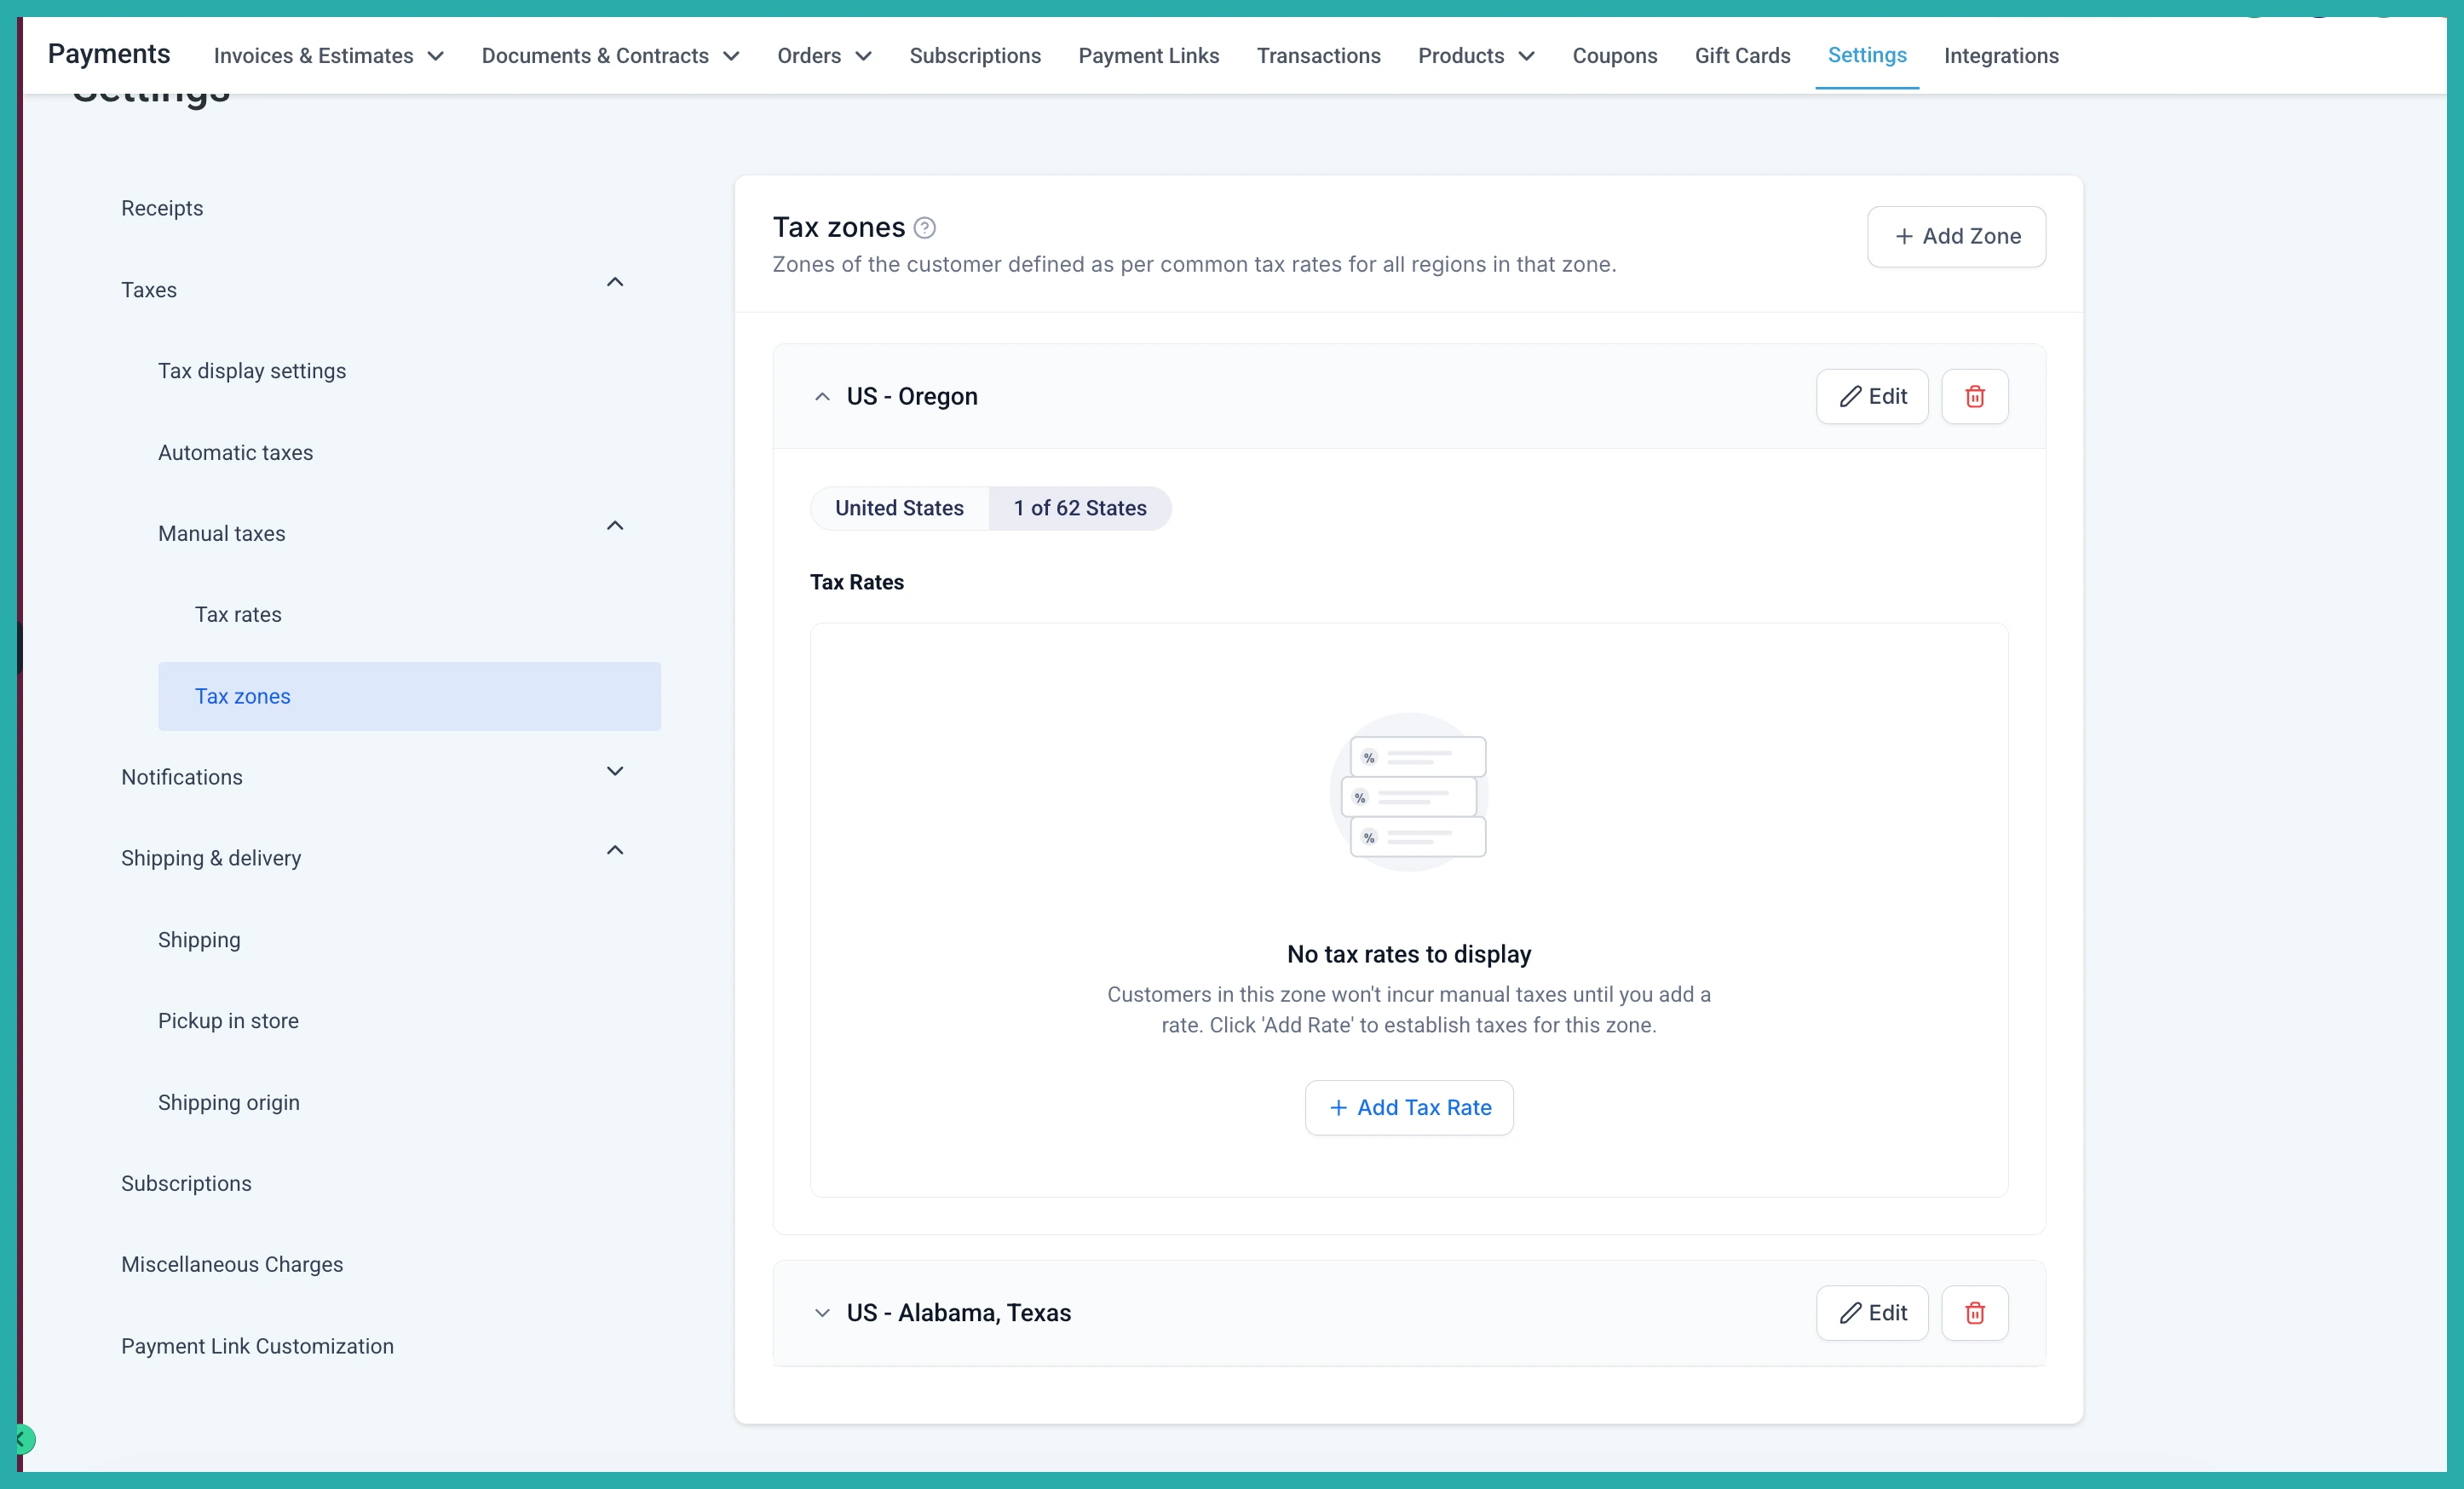The width and height of the screenshot is (2464, 1489).
Task: Expand the Notifications sidebar section
Action: coord(615,771)
